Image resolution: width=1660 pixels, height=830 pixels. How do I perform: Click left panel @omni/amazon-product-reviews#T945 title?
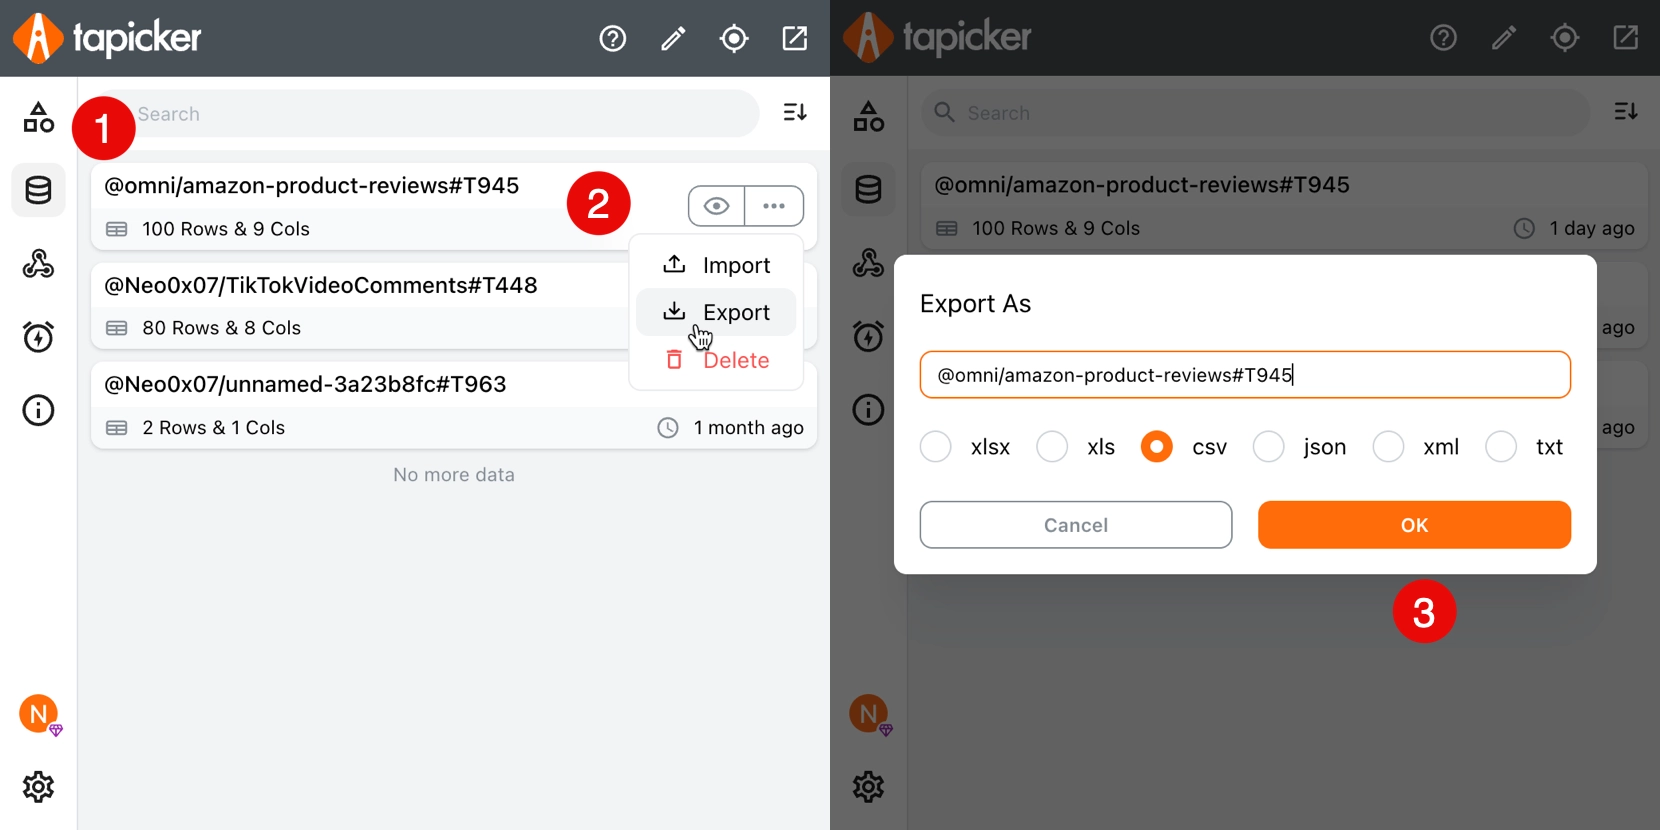(x=312, y=186)
